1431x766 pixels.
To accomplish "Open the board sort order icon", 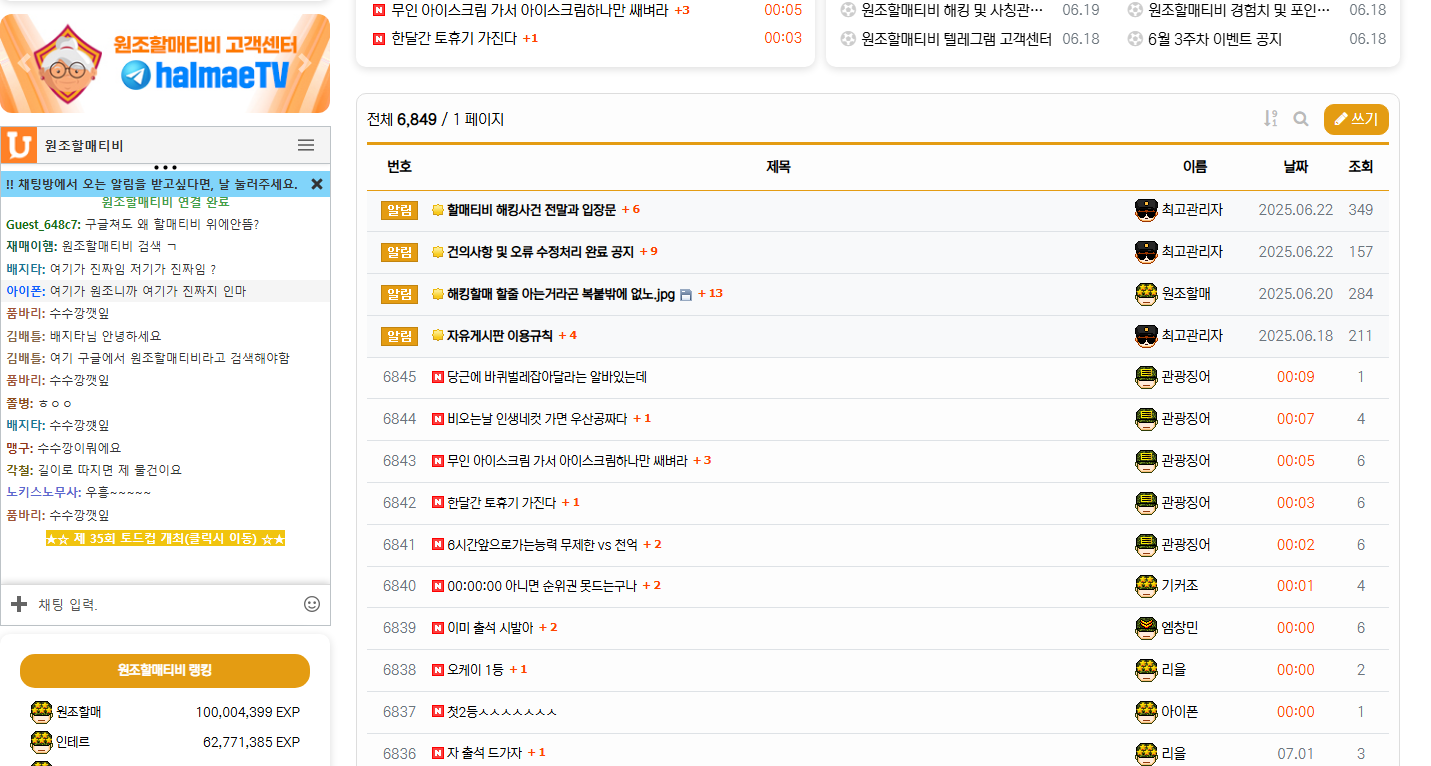I will click(1270, 119).
